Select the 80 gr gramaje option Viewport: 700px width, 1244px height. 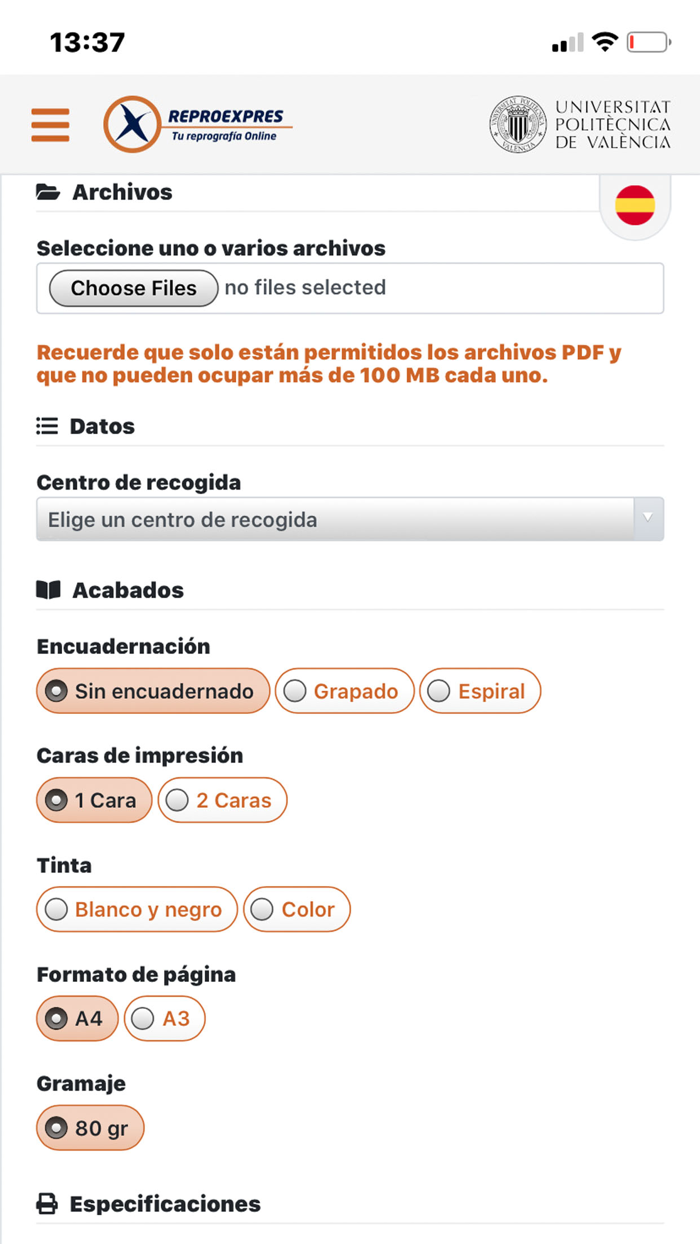coord(90,1127)
